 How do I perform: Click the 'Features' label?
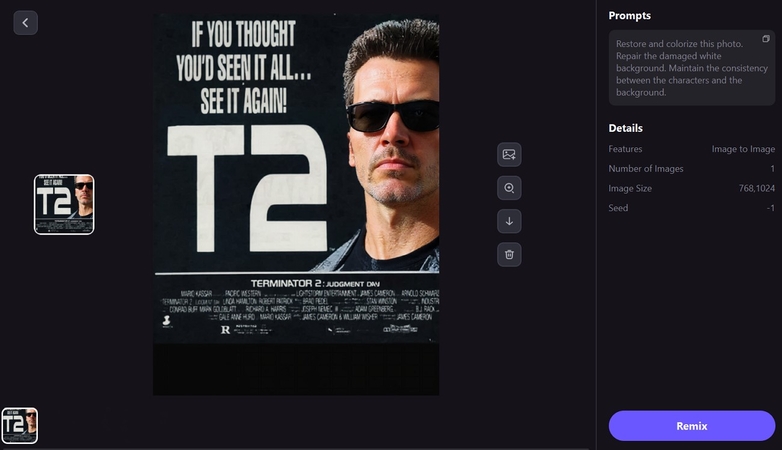[625, 149]
